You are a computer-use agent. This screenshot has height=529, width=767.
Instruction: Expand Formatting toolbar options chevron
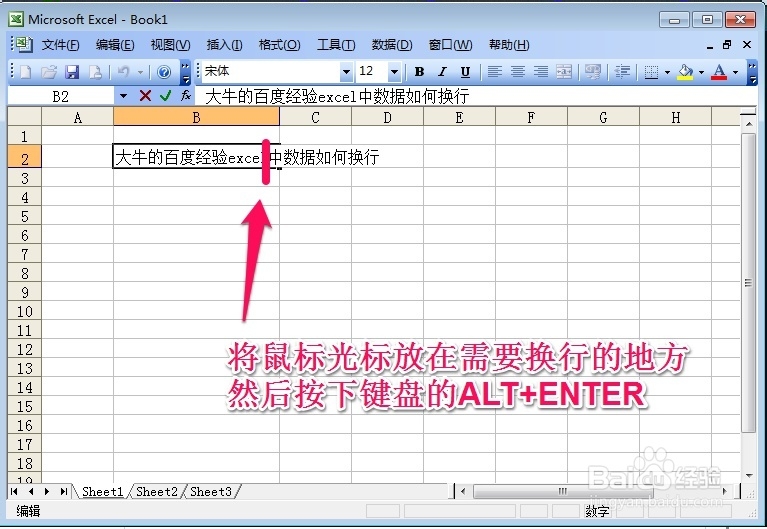tap(752, 72)
